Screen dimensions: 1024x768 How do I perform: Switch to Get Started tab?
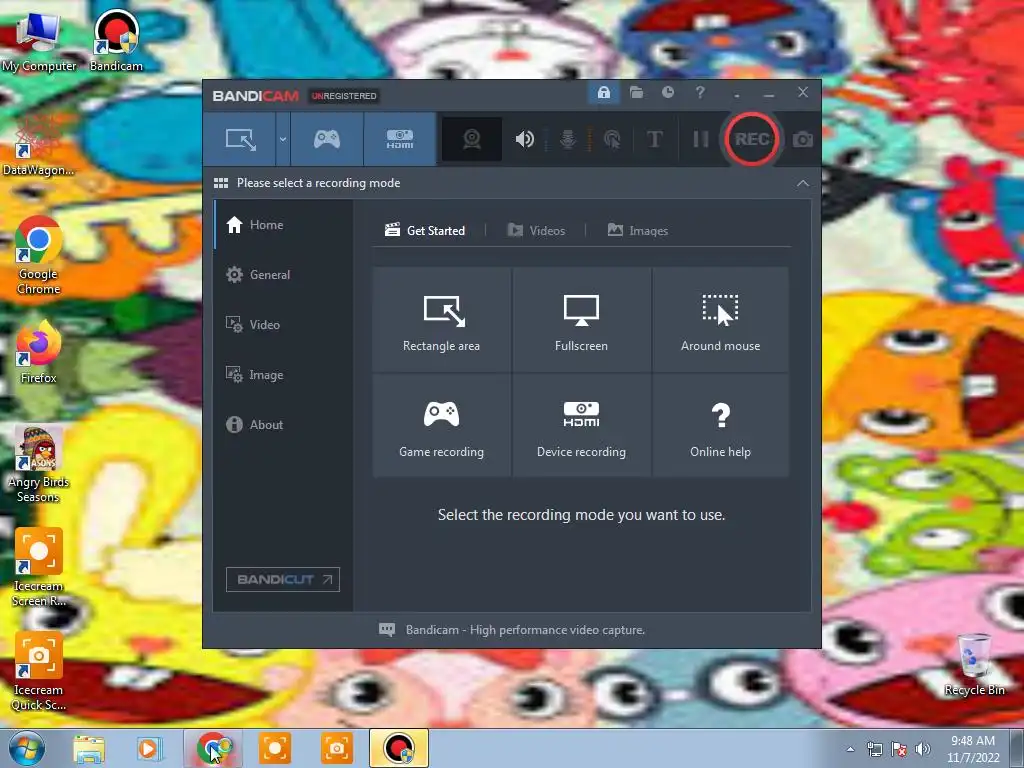(x=425, y=231)
